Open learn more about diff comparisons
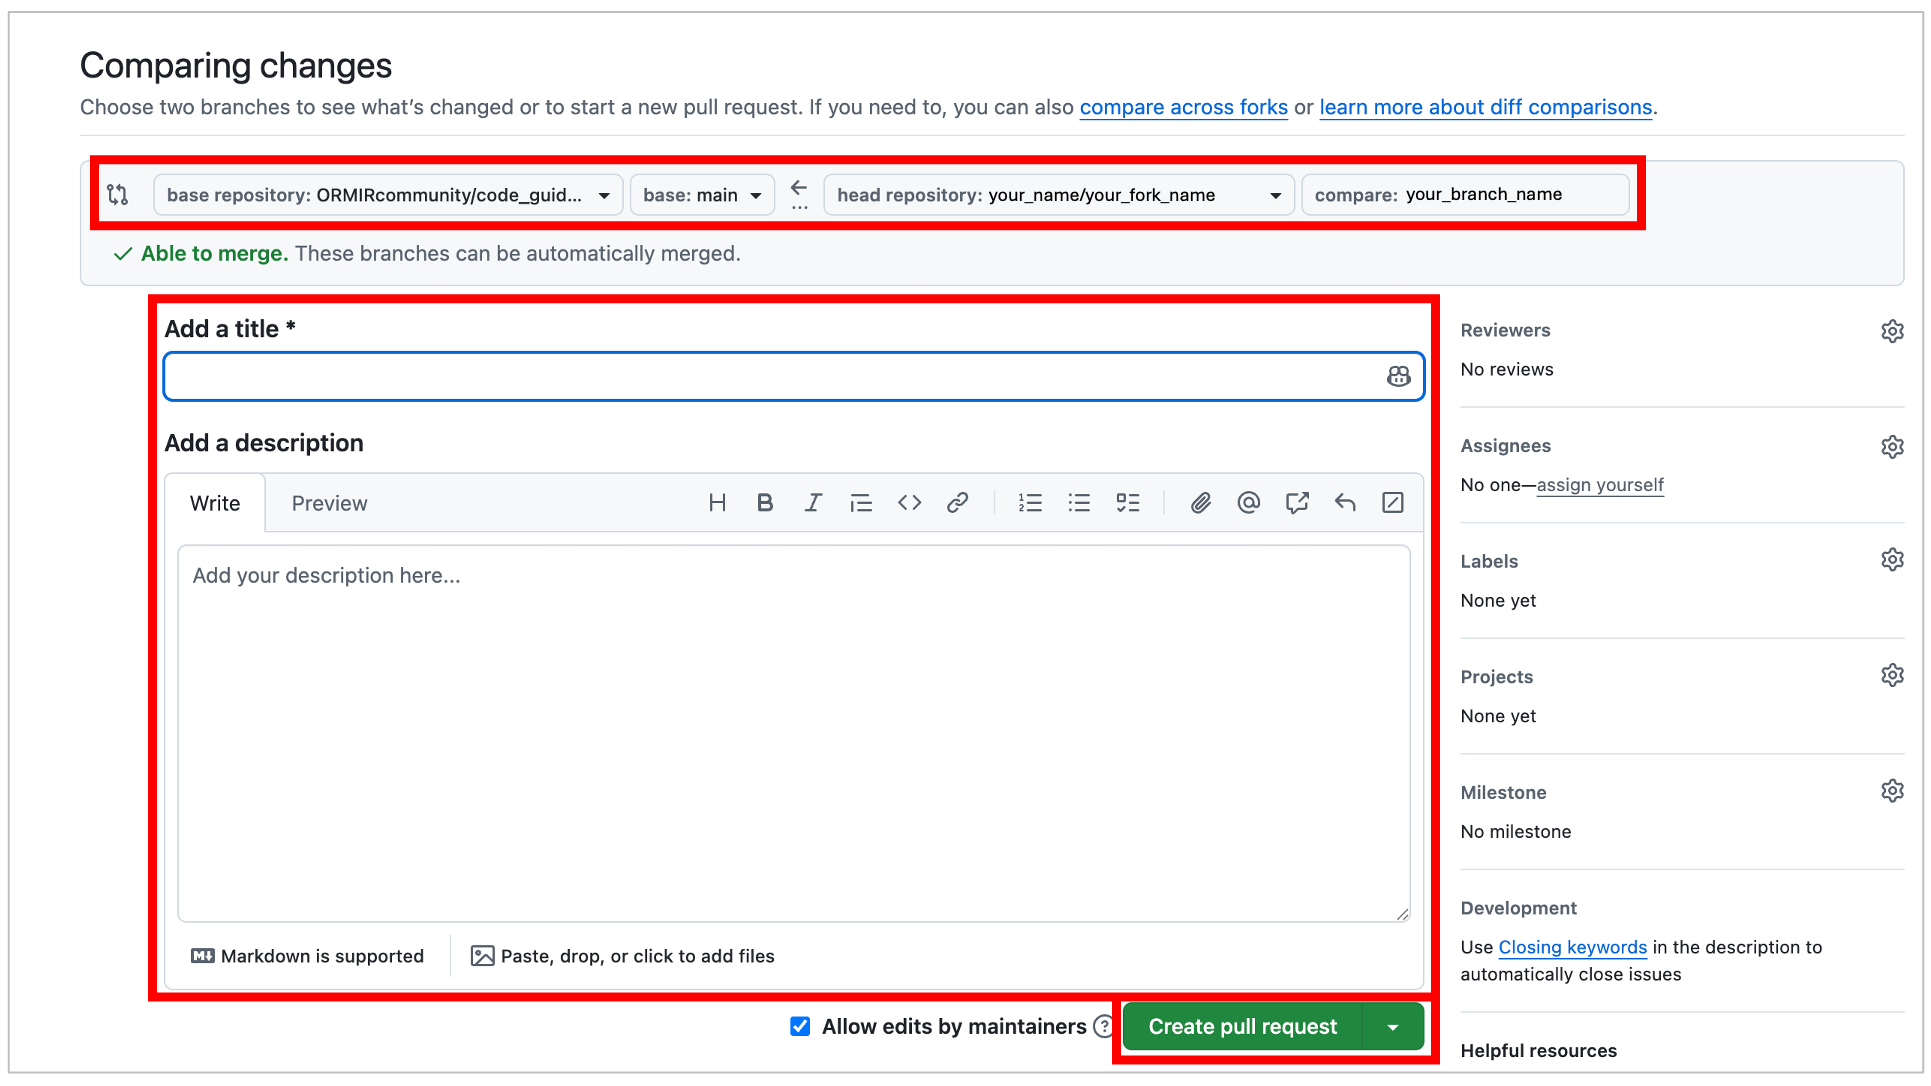Viewport: 1931px width, 1086px height. tap(1485, 107)
